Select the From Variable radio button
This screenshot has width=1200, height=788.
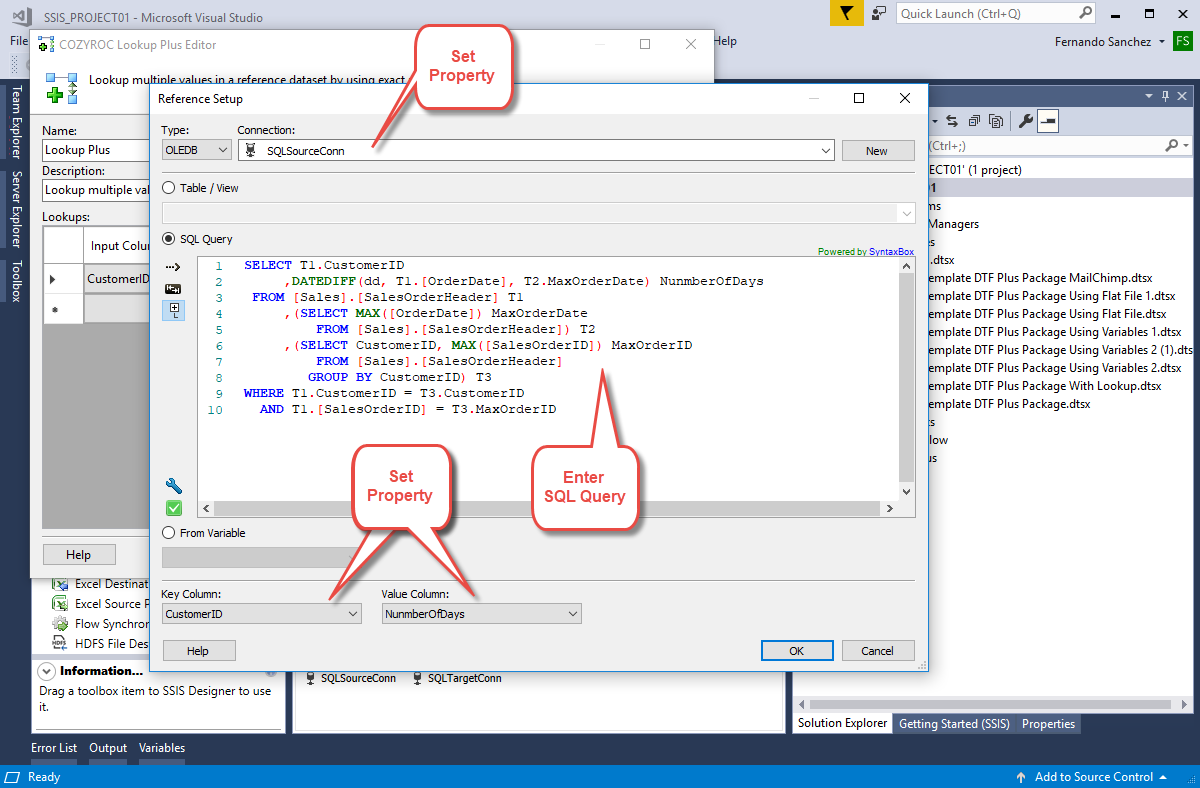click(168, 533)
